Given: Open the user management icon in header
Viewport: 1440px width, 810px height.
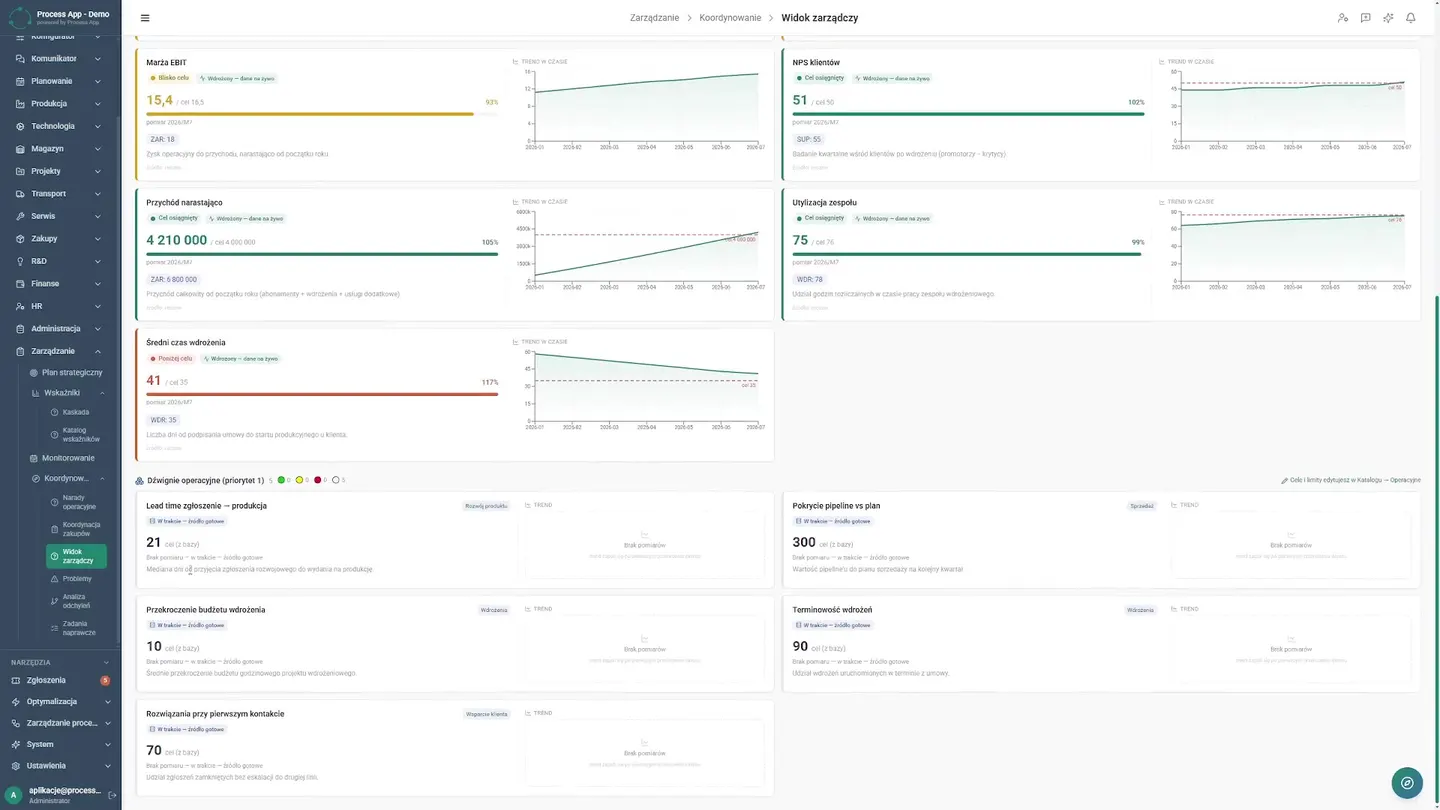Looking at the screenshot, I should click(x=1343, y=18).
